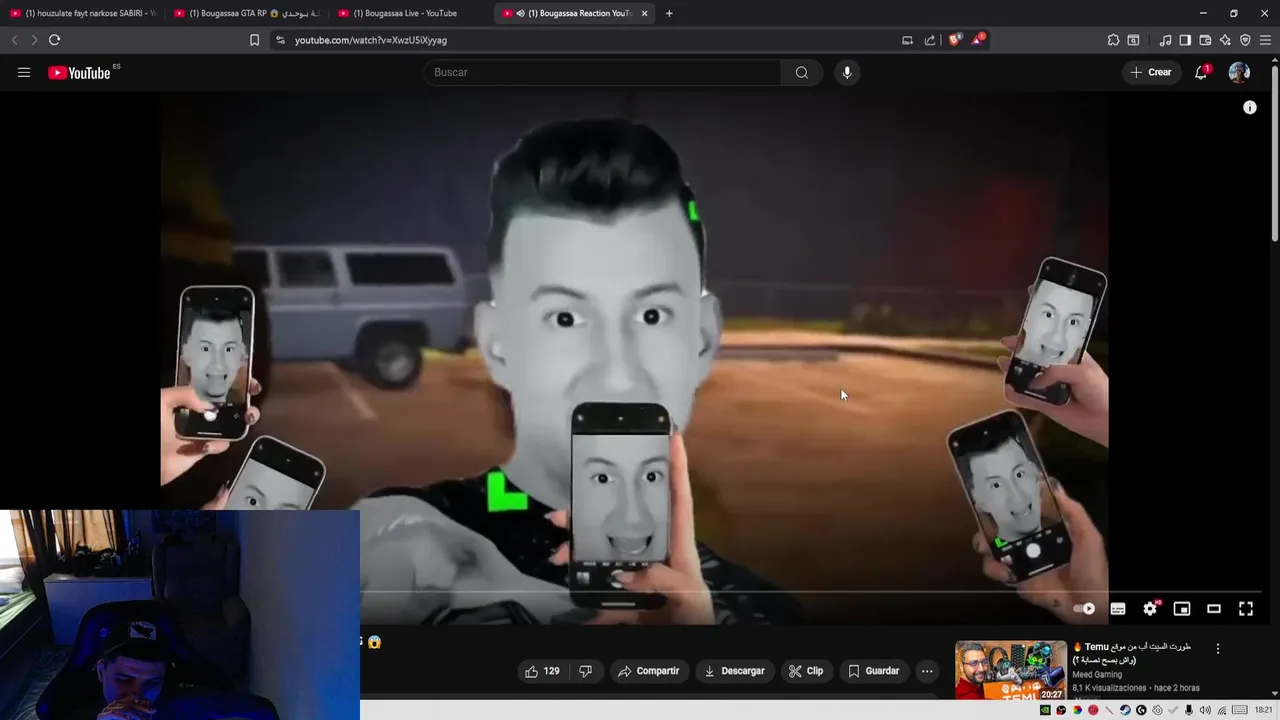Mute audio icon on Bougassaa Reaction tab
1280x720 pixels.
pyautogui.click(x=521, y=13)
